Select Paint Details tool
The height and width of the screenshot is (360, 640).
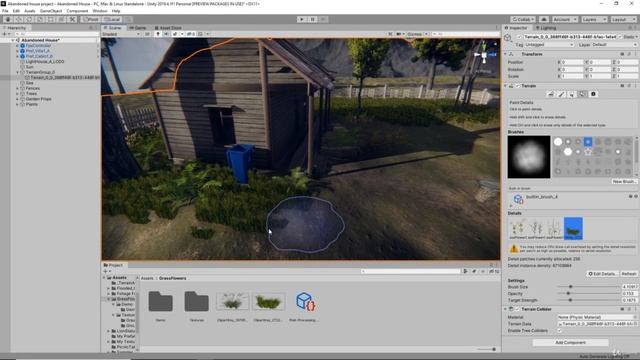pos(582,94)
